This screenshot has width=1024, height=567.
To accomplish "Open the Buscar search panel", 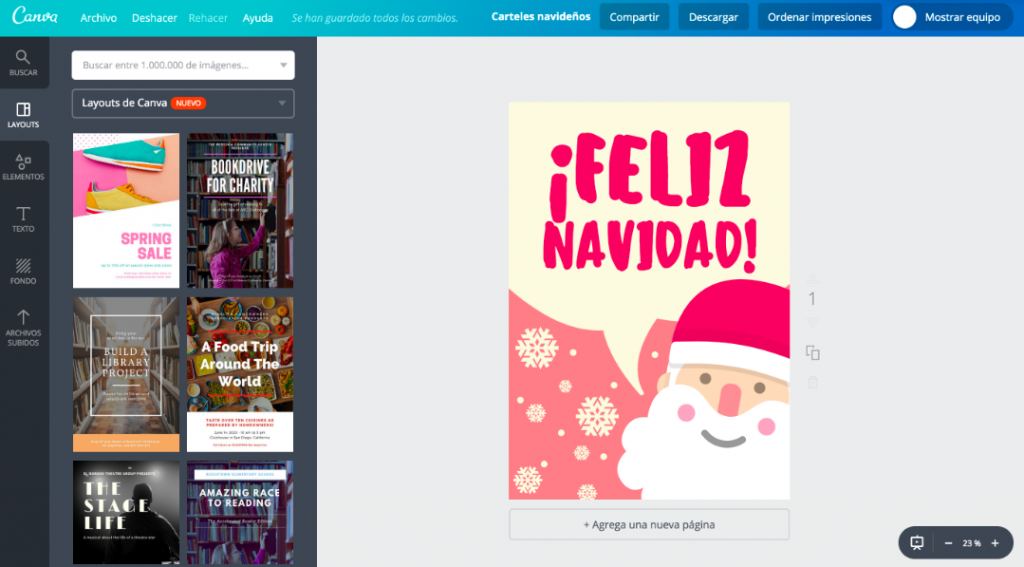I will [23, 63].
